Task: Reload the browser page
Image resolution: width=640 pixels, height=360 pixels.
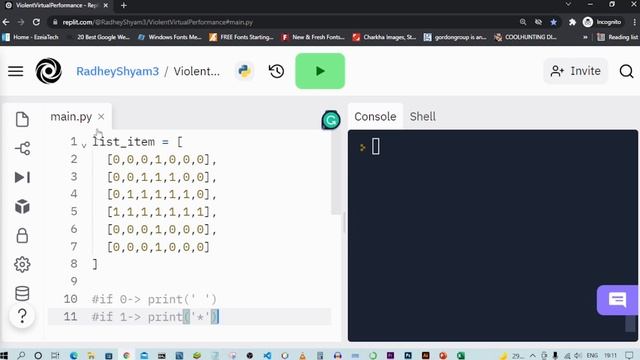Action: (36, 22)
